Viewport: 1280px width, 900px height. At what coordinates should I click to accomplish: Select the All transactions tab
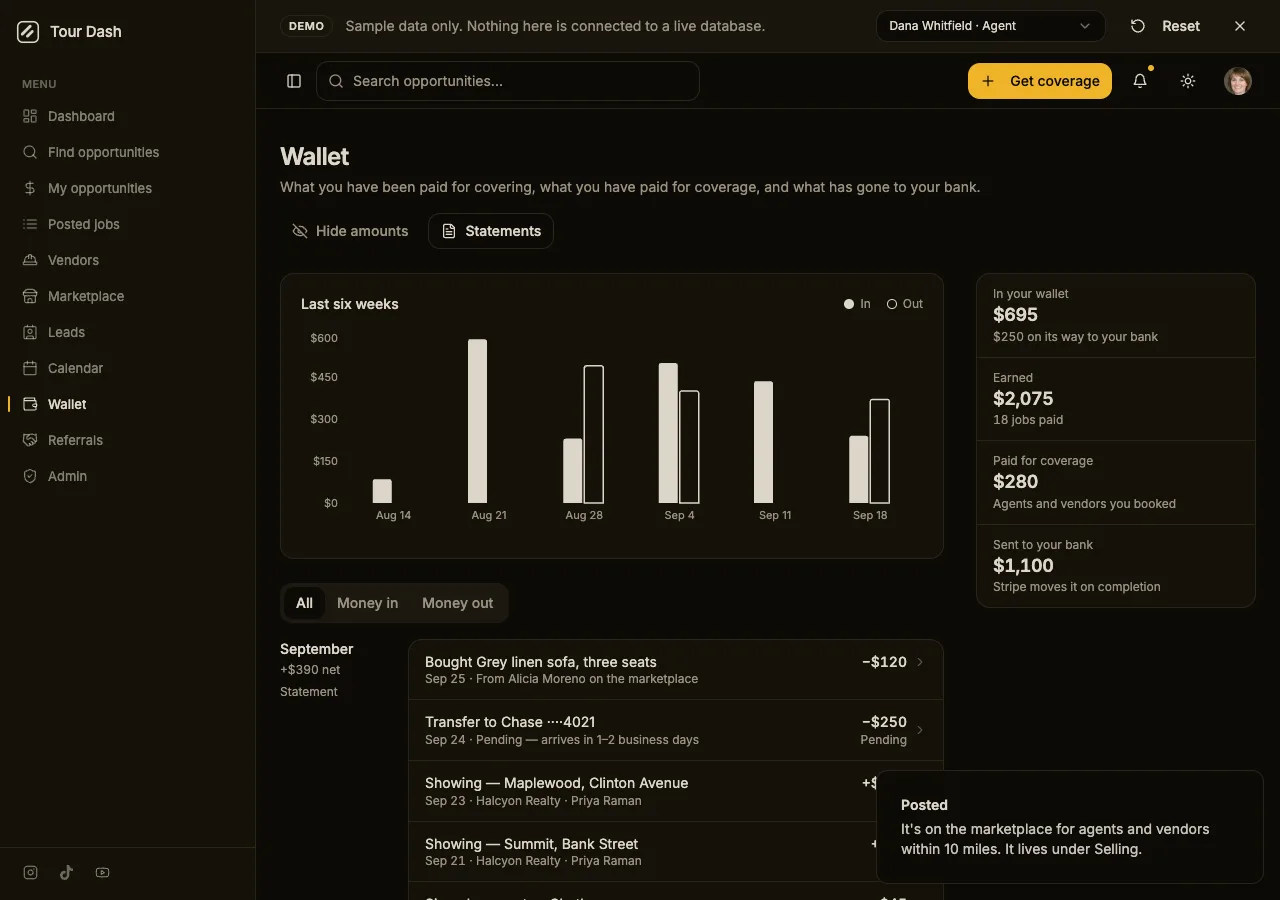[304, 603]
